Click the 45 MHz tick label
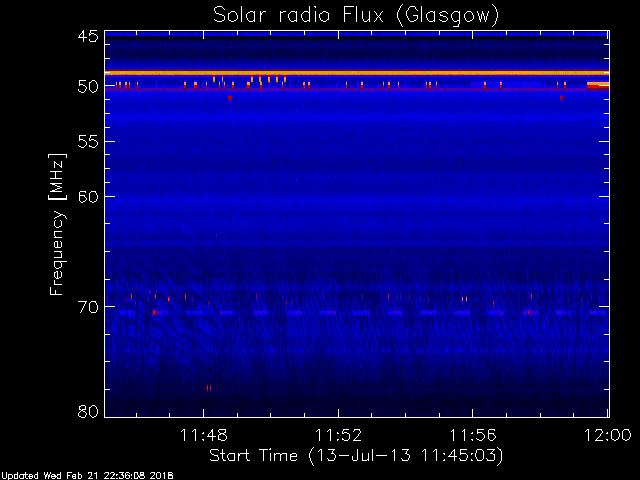The width and height of the screenshot is (640, 480). pos(88,37)
